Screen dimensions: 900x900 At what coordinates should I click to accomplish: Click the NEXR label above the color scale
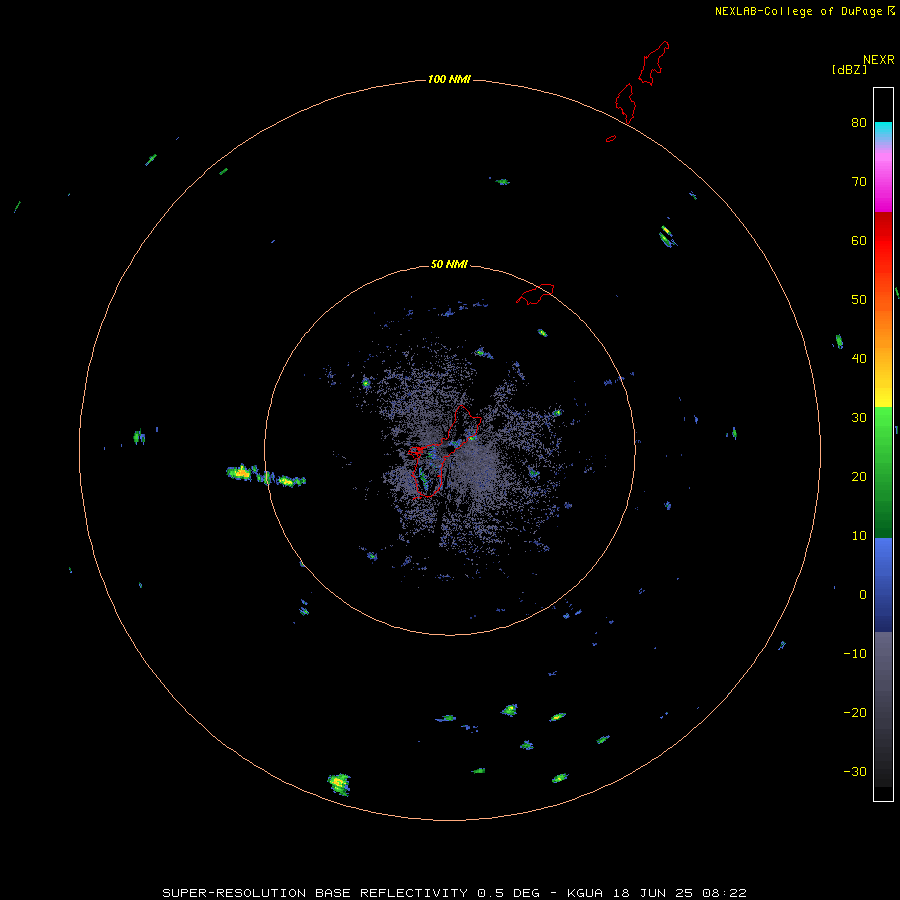879,60
